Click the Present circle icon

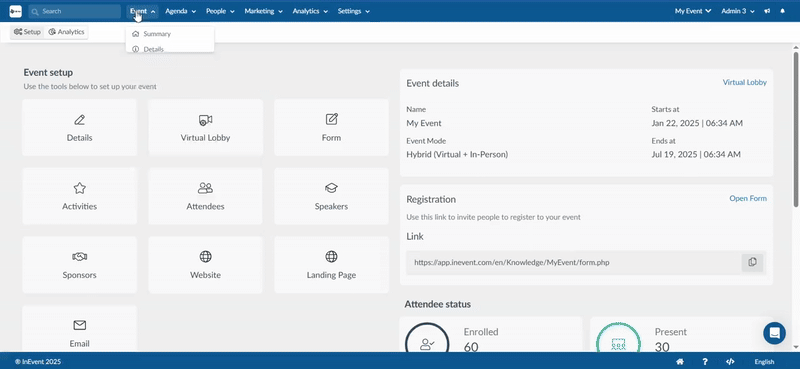coord(618,337)
